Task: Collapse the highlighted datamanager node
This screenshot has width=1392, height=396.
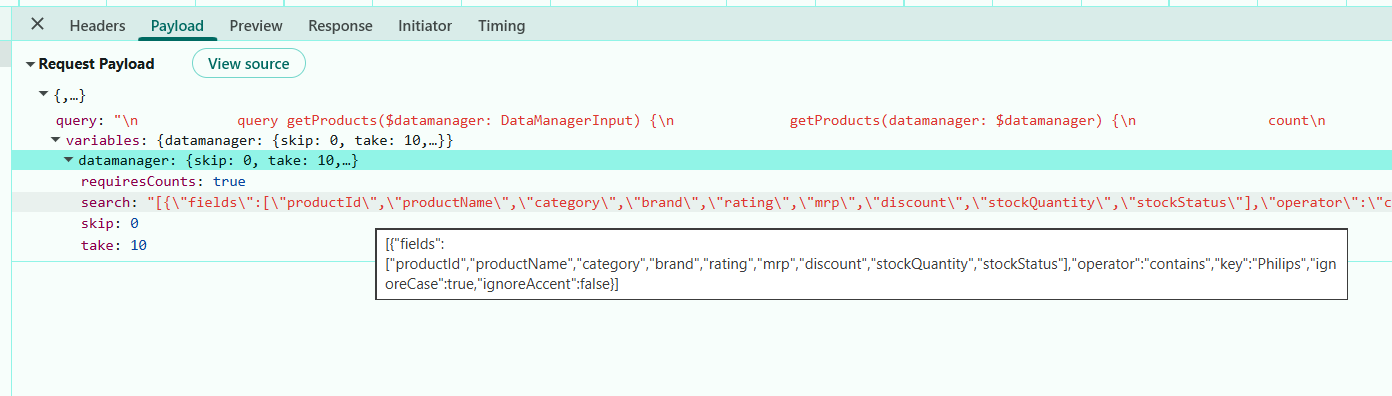Action: 68,161
